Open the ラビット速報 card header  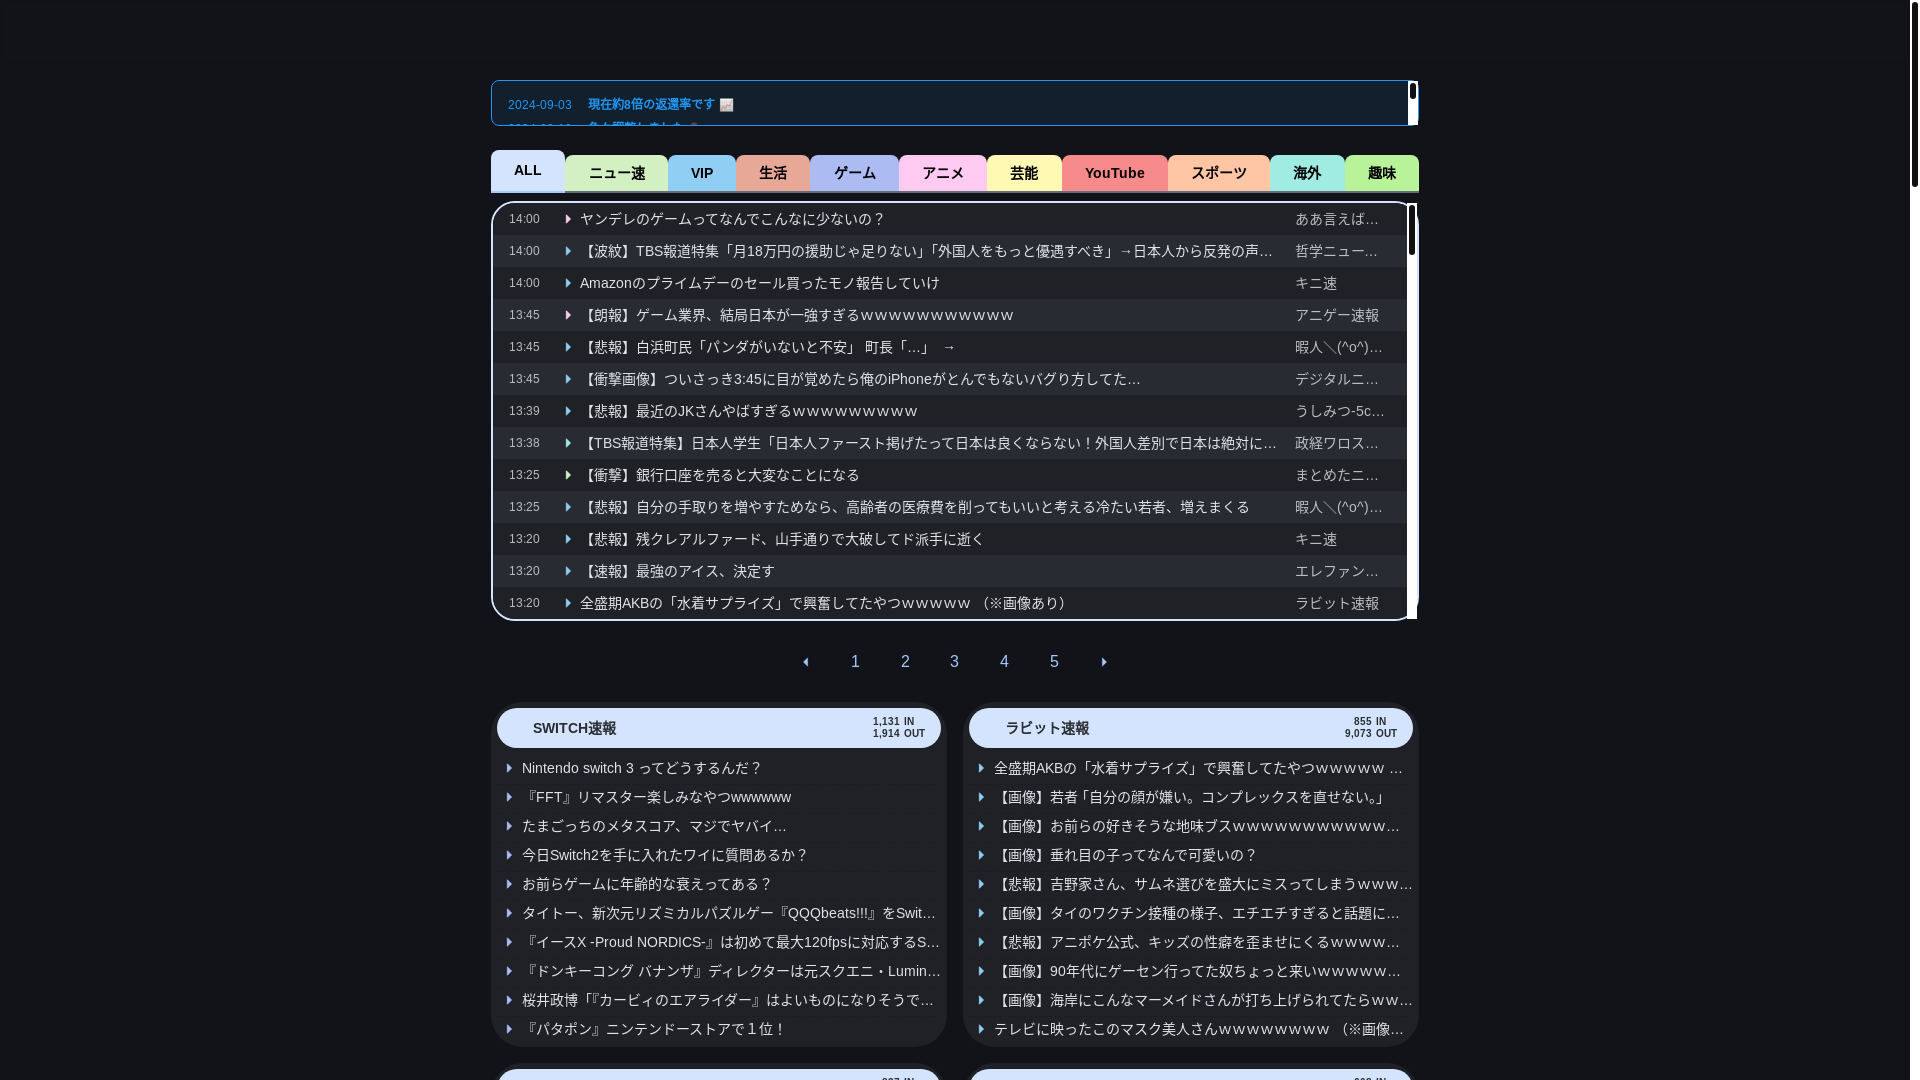pyautogui.click(x=1191, y=728)
